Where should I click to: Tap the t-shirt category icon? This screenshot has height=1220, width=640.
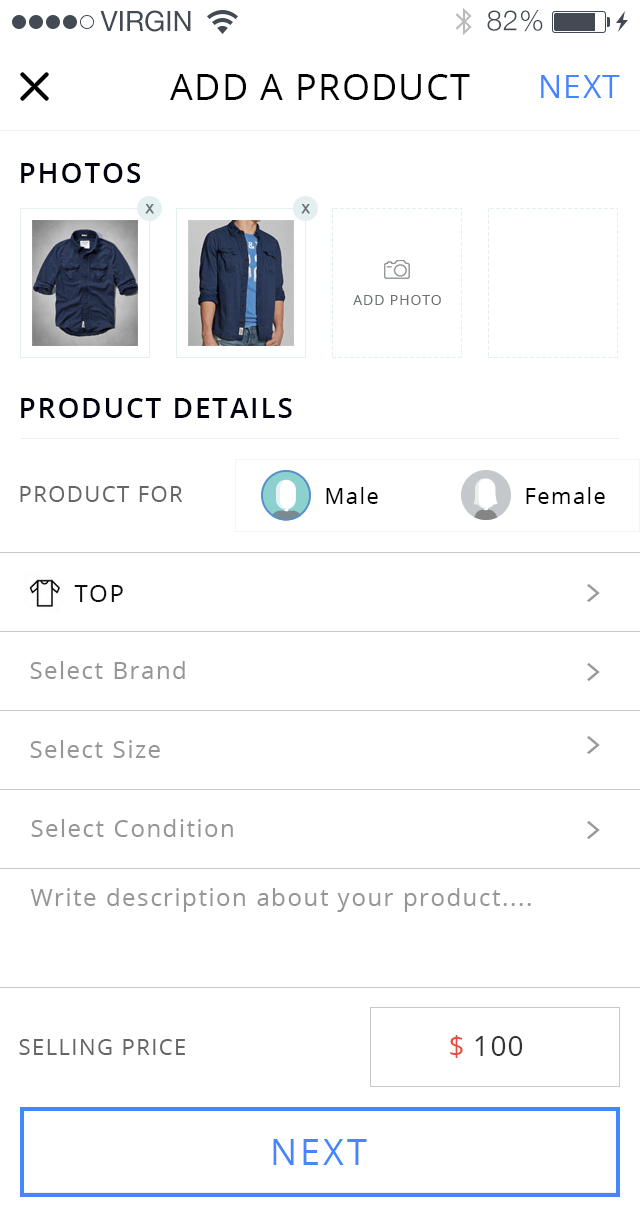44,593
